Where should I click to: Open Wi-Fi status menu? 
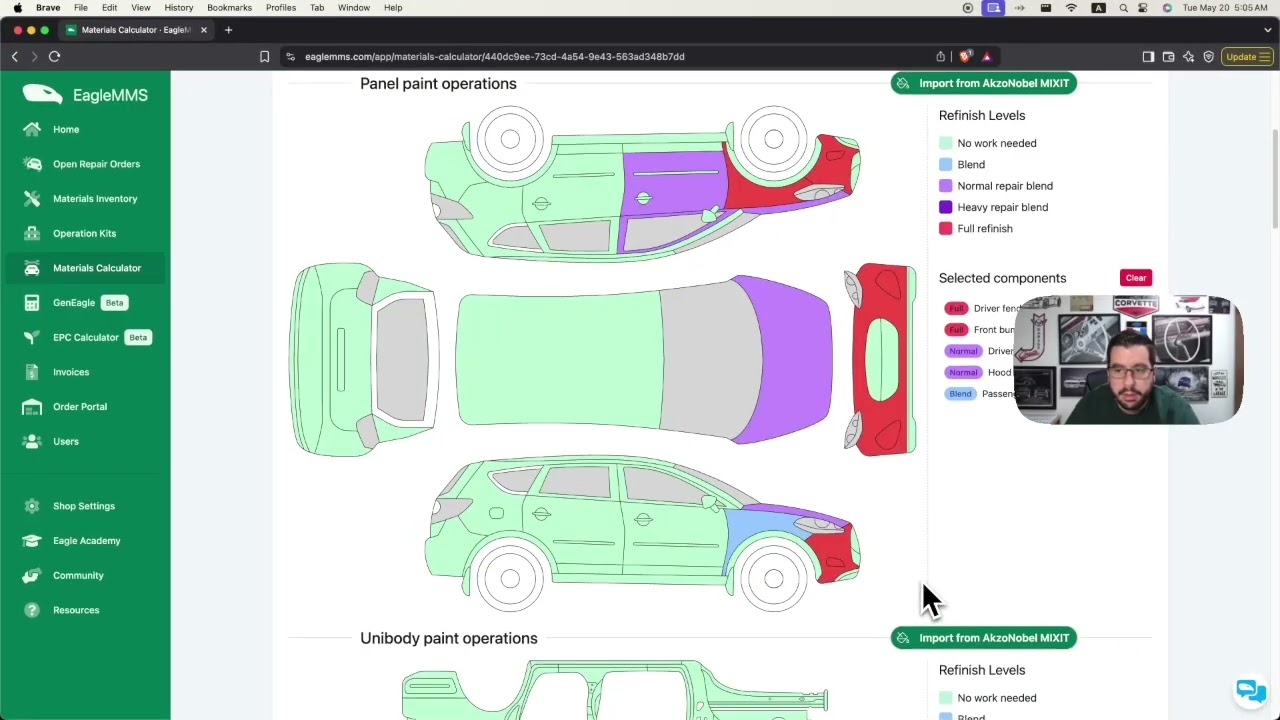coord(1071,8)
